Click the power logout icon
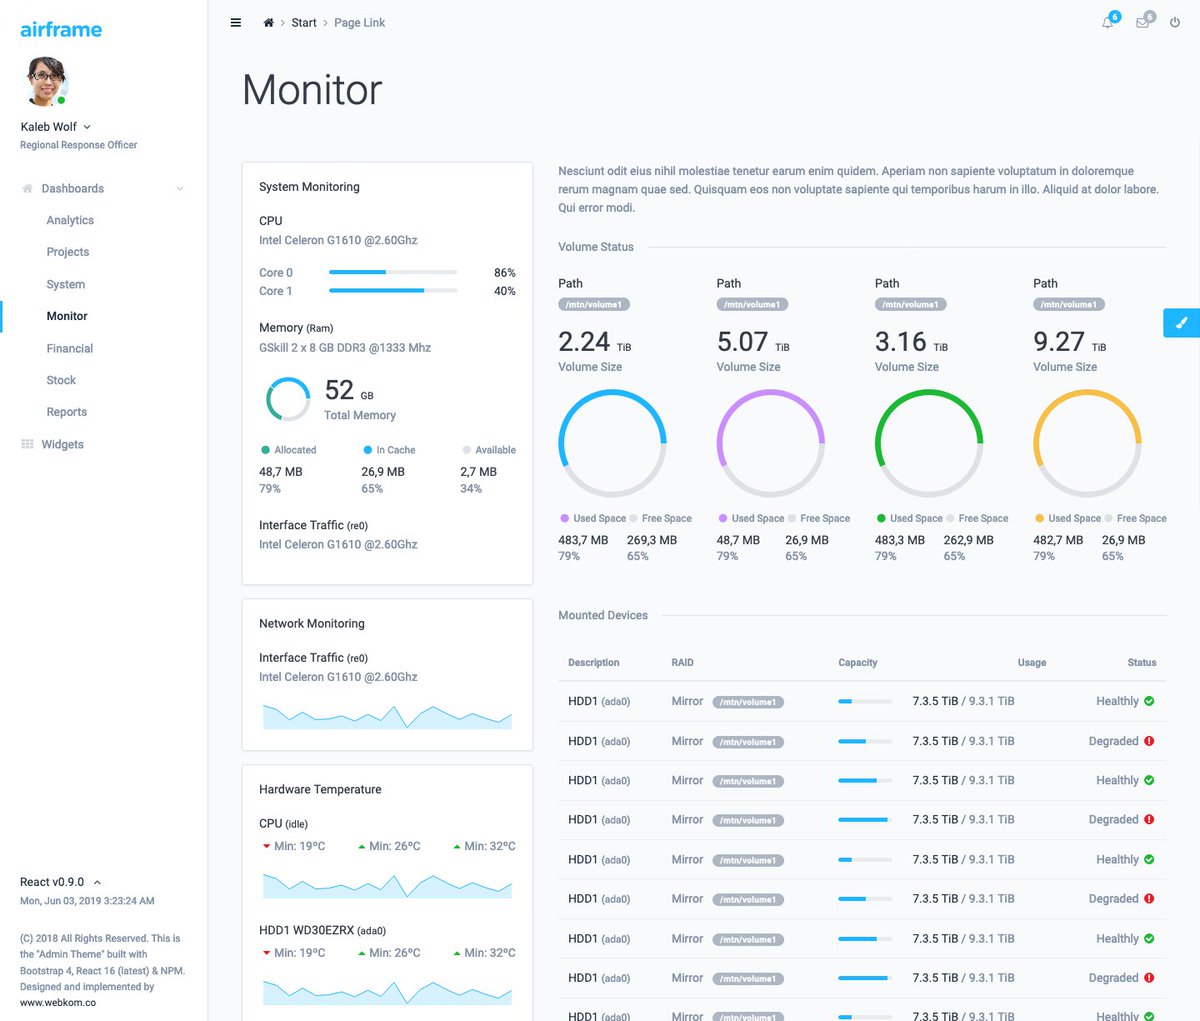 tap(1175, 22)
